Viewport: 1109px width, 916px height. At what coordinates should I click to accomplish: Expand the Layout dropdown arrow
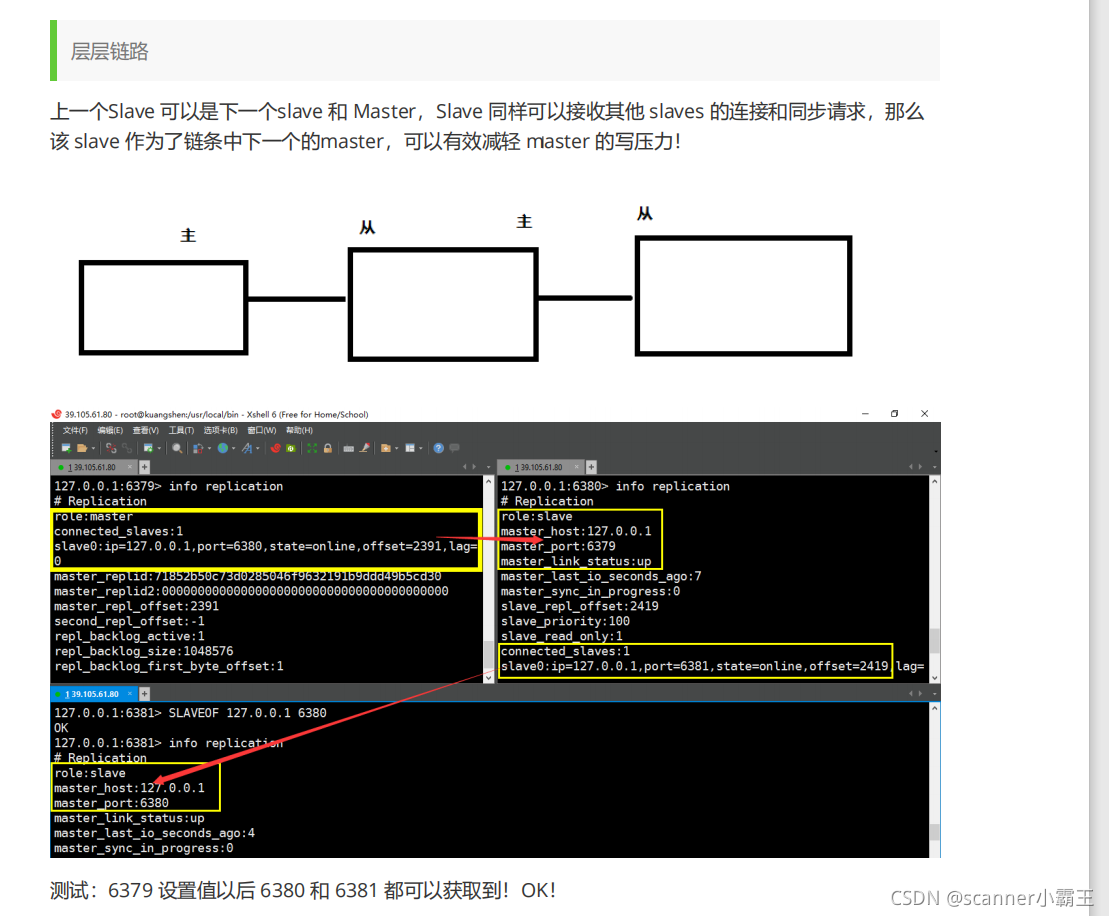click(x=421, y=448)
